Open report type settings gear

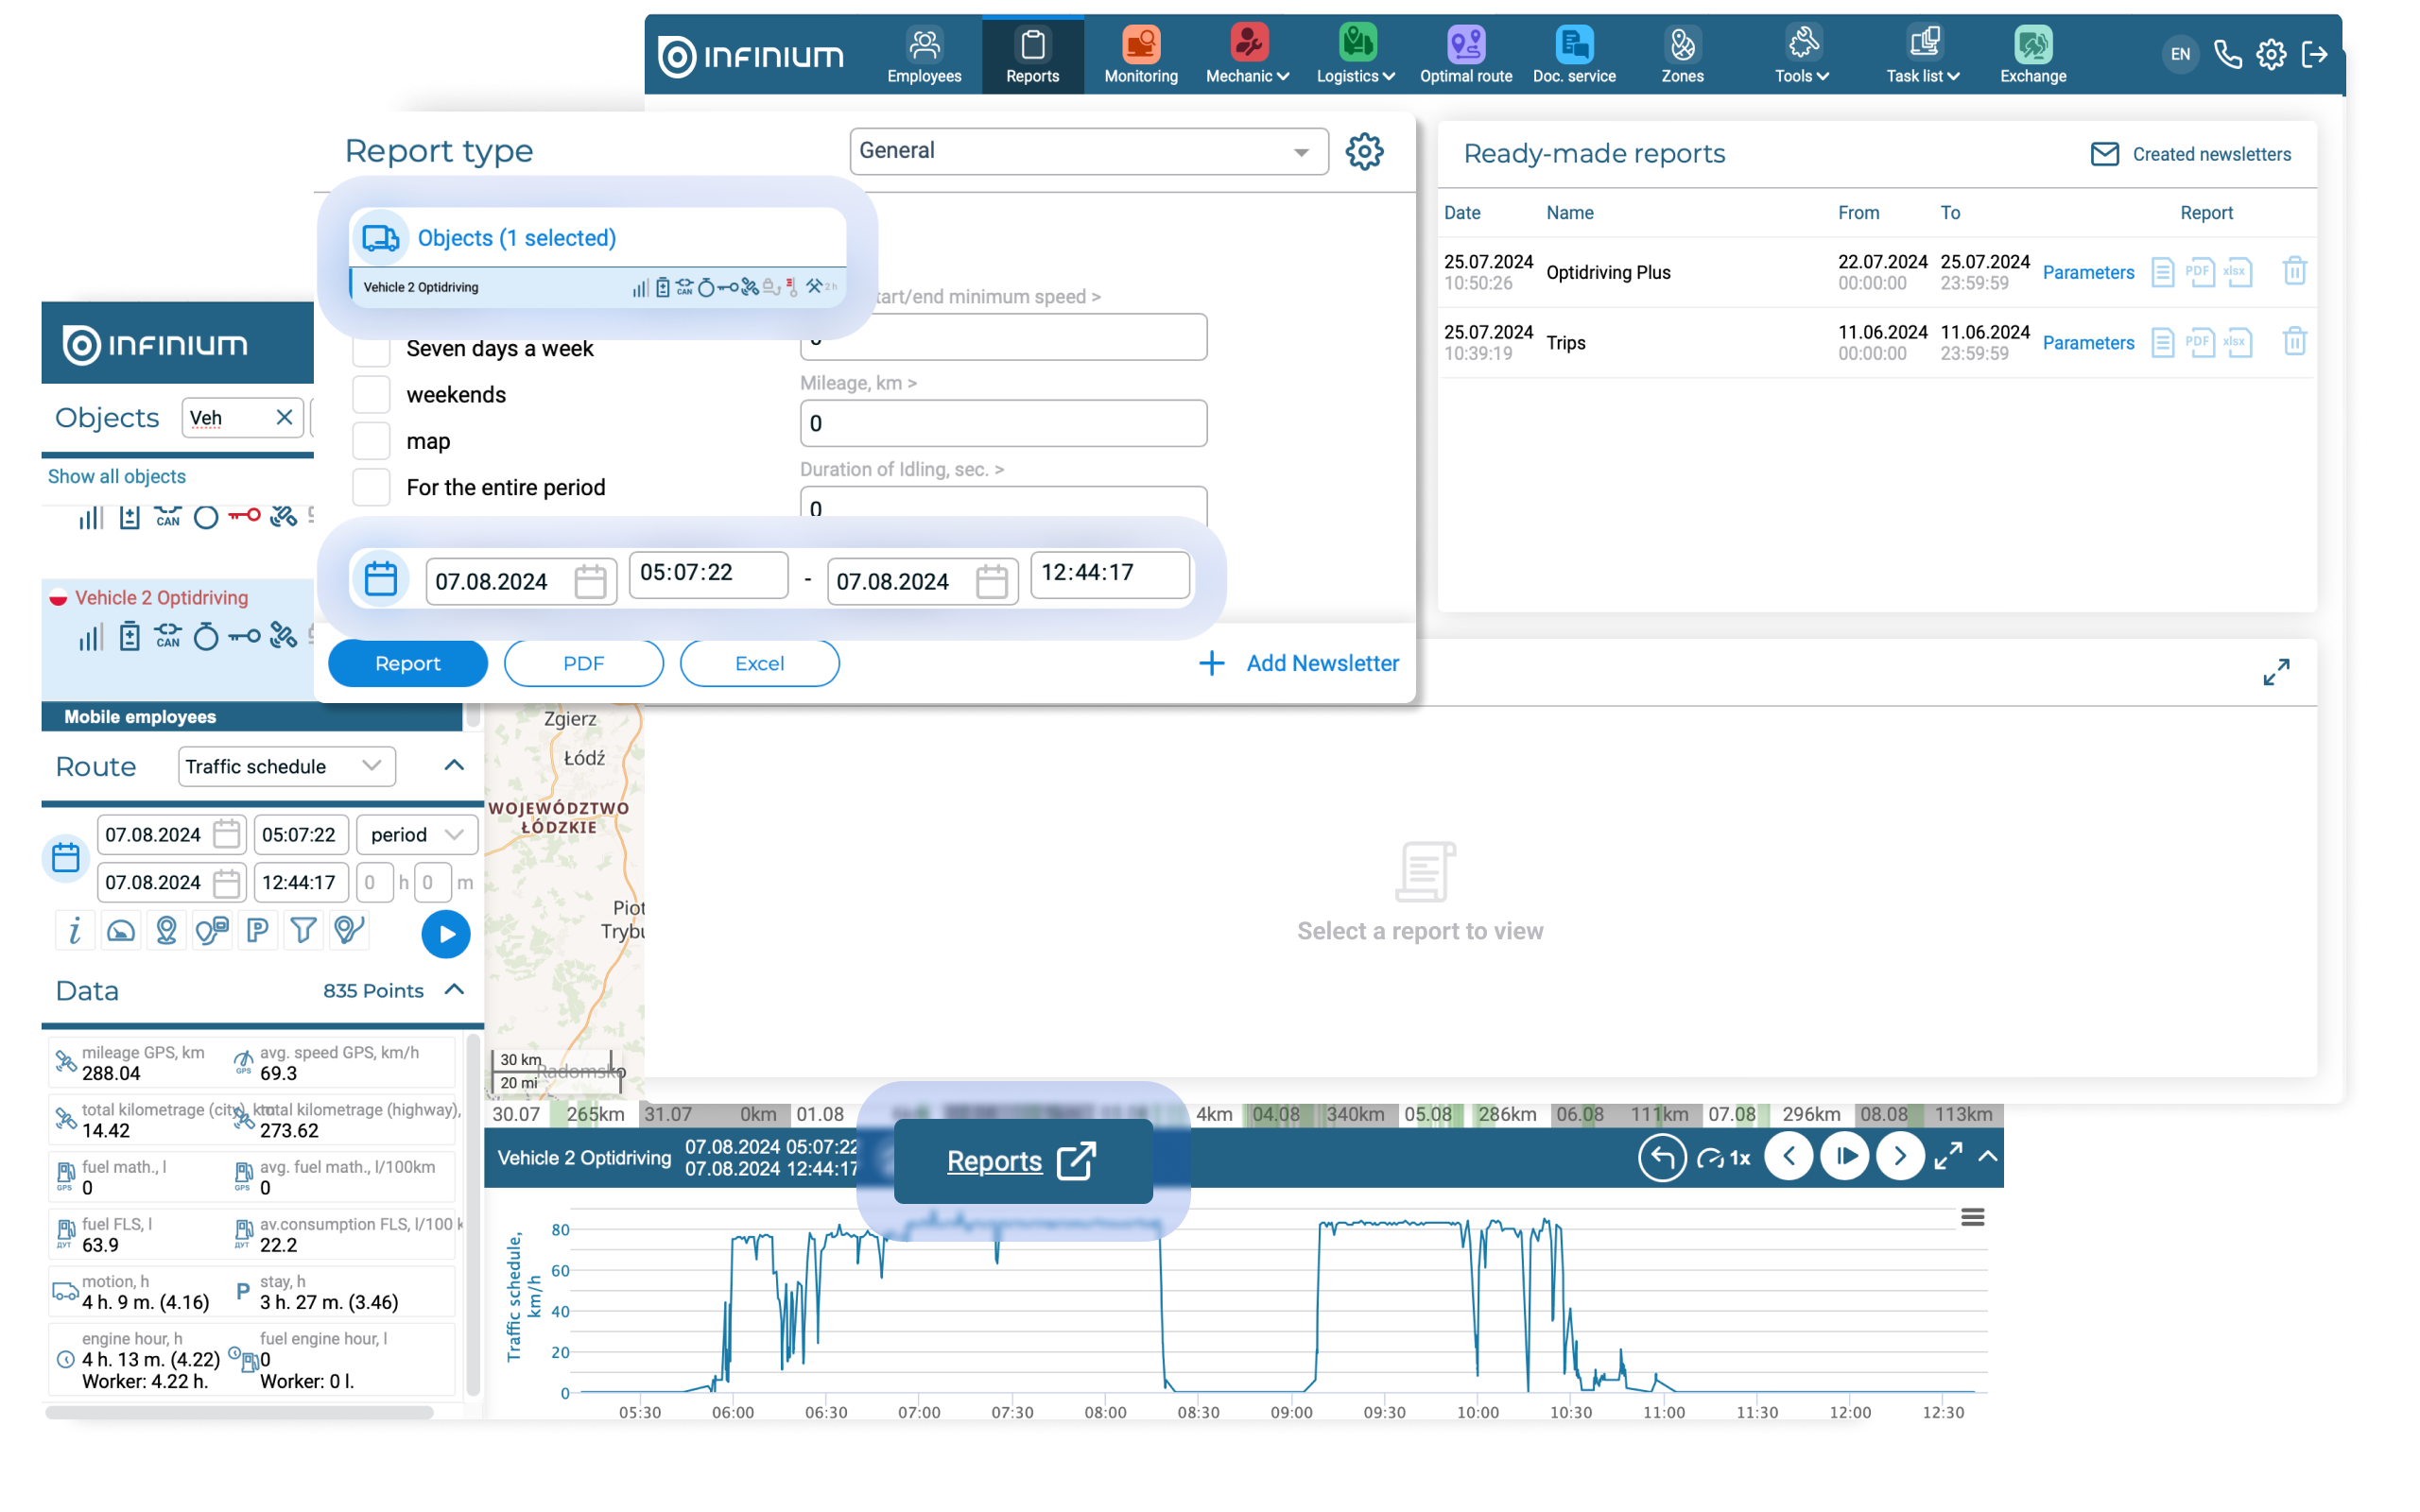(1364, 152)
